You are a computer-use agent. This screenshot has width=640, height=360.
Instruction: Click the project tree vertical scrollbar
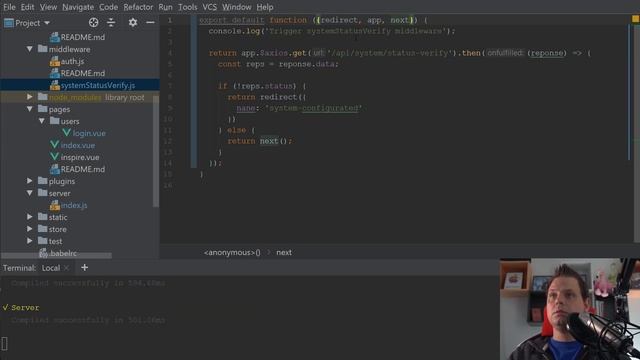[x=156, y=151]
